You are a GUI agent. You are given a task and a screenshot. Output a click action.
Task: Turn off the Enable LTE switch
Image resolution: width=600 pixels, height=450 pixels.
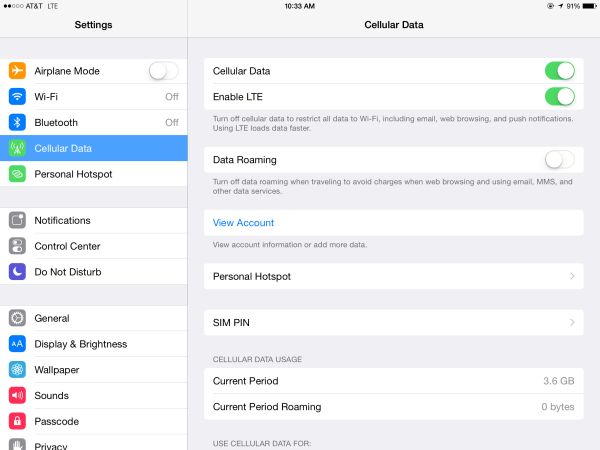point(559,97)
